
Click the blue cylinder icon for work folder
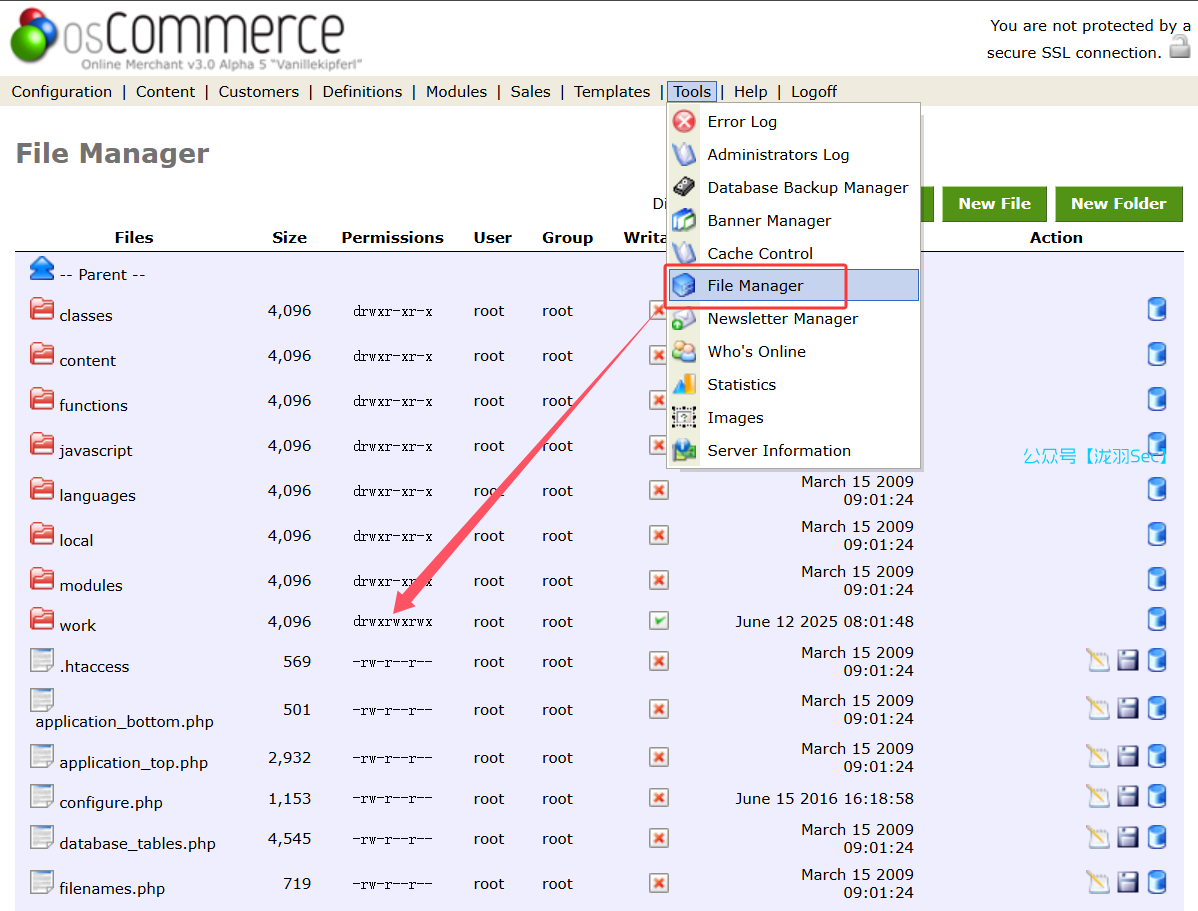[x=1157, y=619]
